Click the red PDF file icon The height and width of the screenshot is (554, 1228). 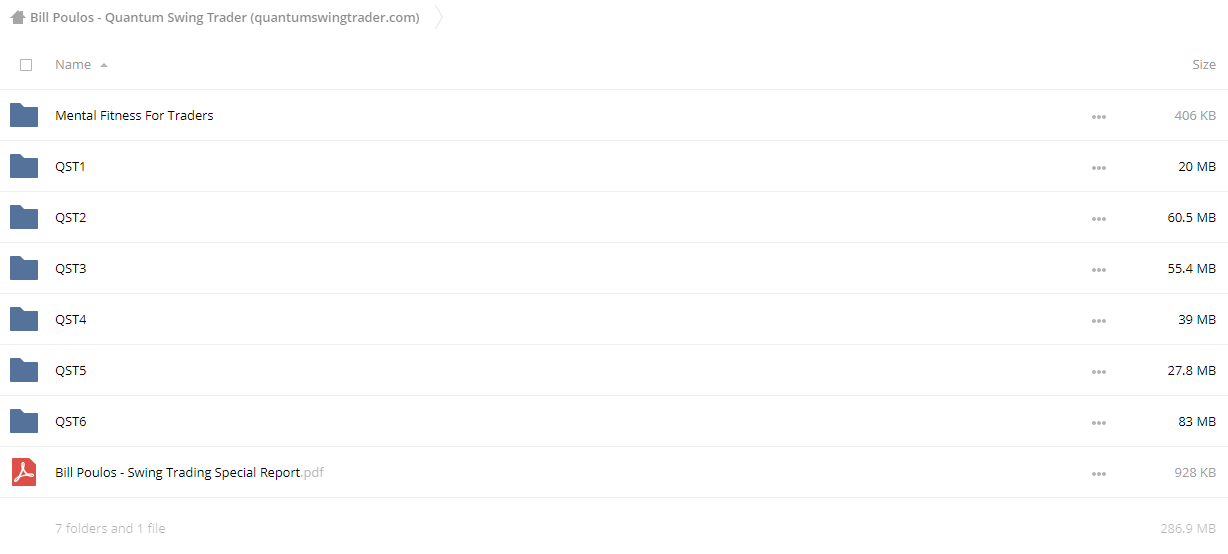[x=24, y=472]
